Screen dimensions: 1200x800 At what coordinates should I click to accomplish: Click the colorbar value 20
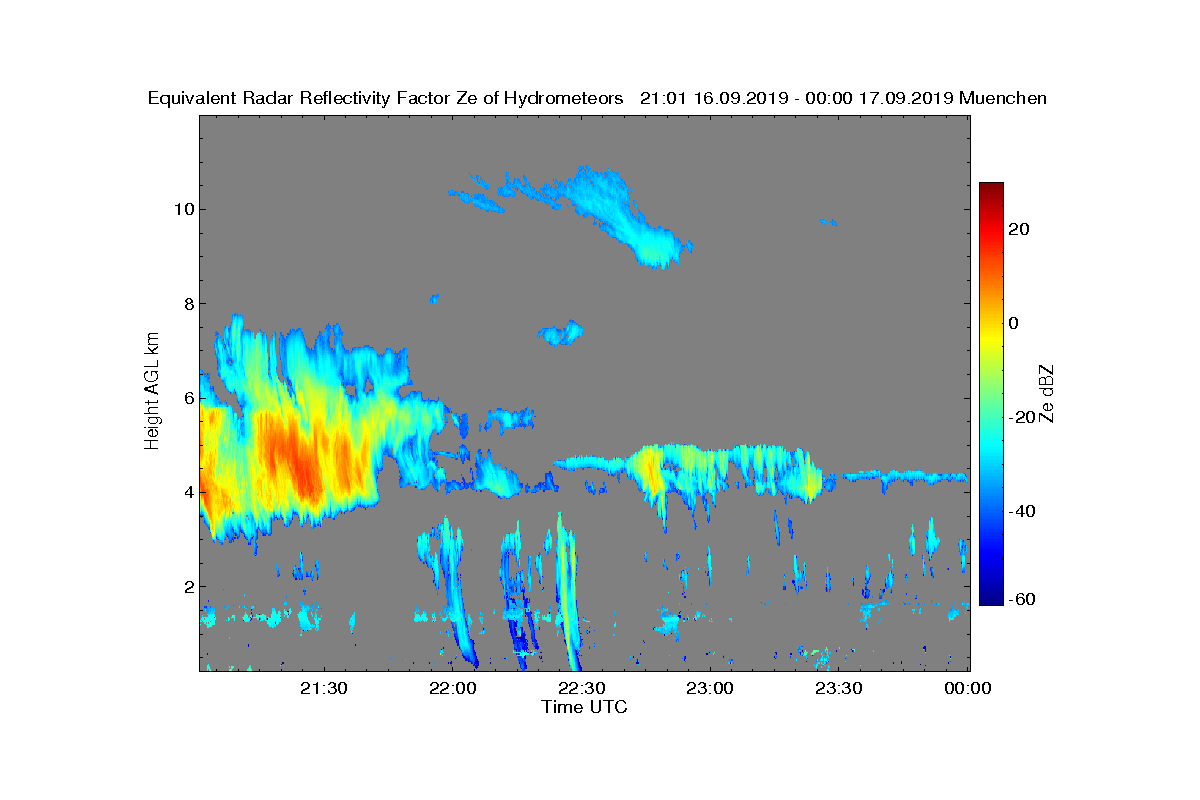point(1020,229)
